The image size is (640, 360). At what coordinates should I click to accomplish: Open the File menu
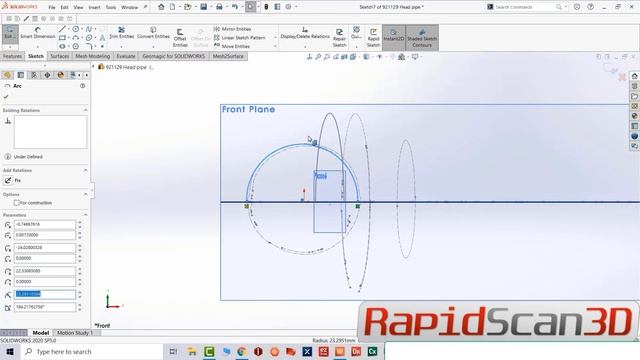(x=52, y=7)
